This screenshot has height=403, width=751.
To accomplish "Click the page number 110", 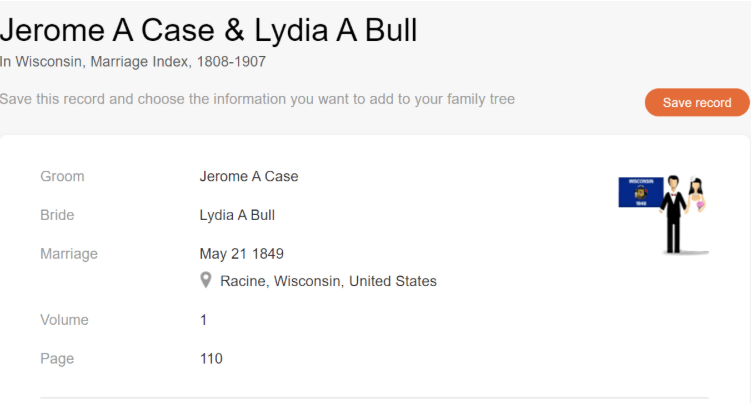I will tap(211, 358).
